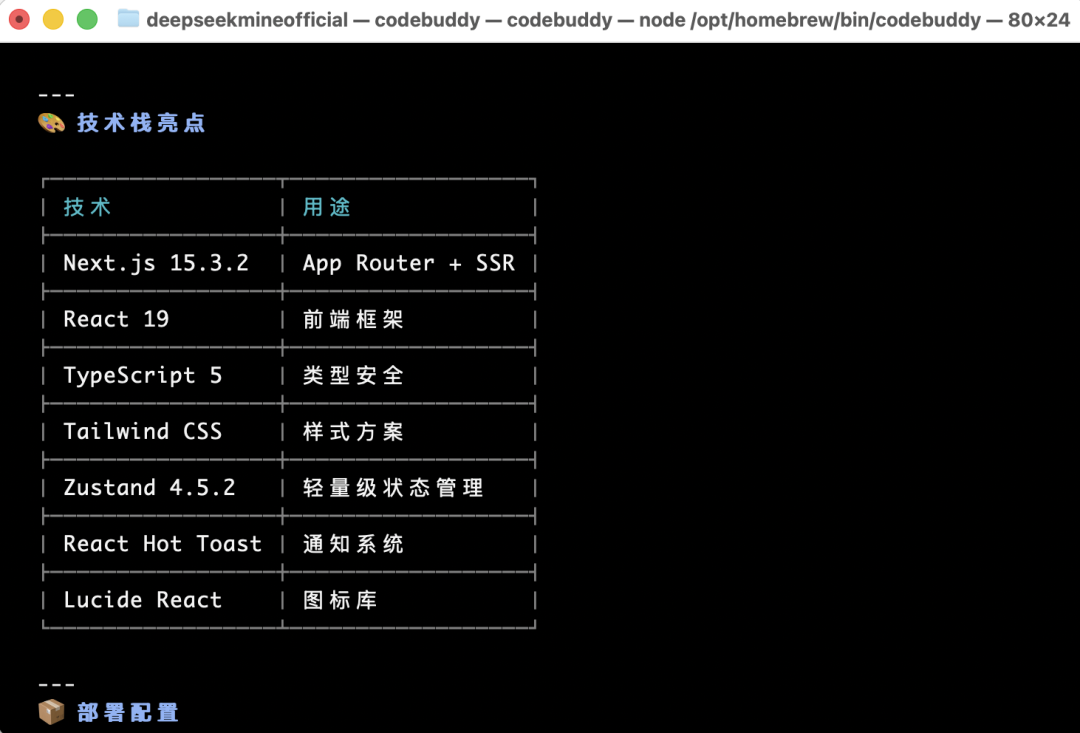
Task: Select the React 19 table cell
Action: [x=116, y=319]
